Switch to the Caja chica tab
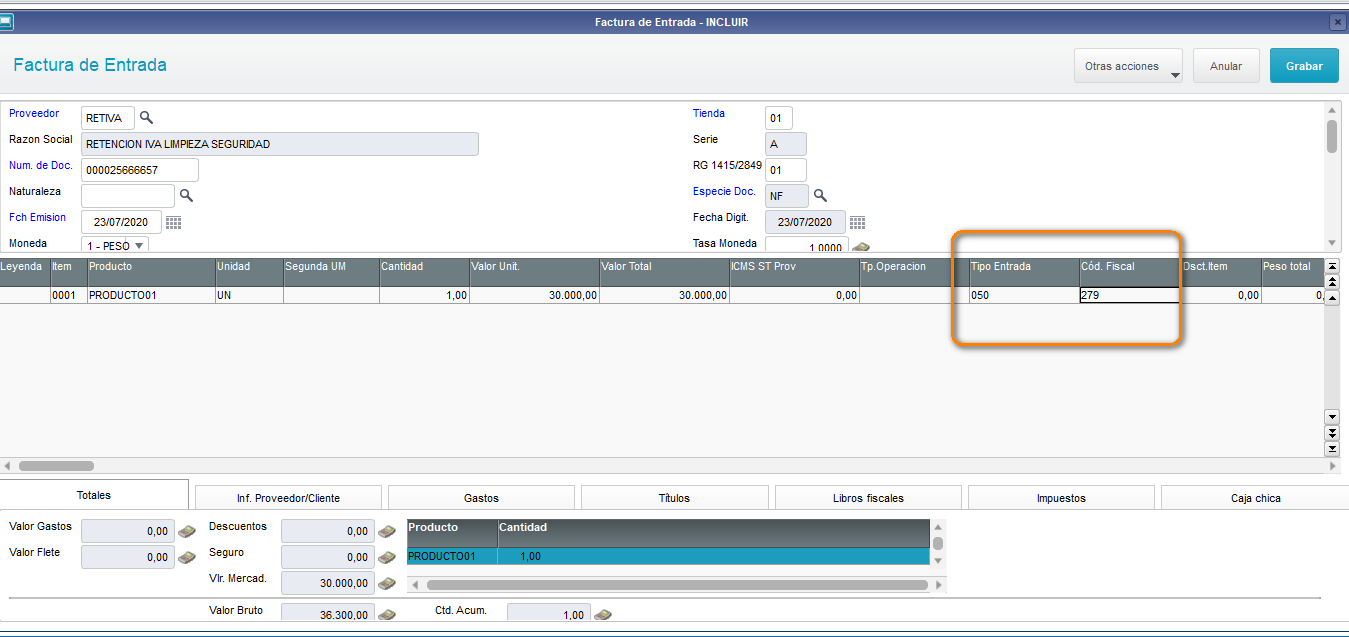 click(x=1255, y=497)
